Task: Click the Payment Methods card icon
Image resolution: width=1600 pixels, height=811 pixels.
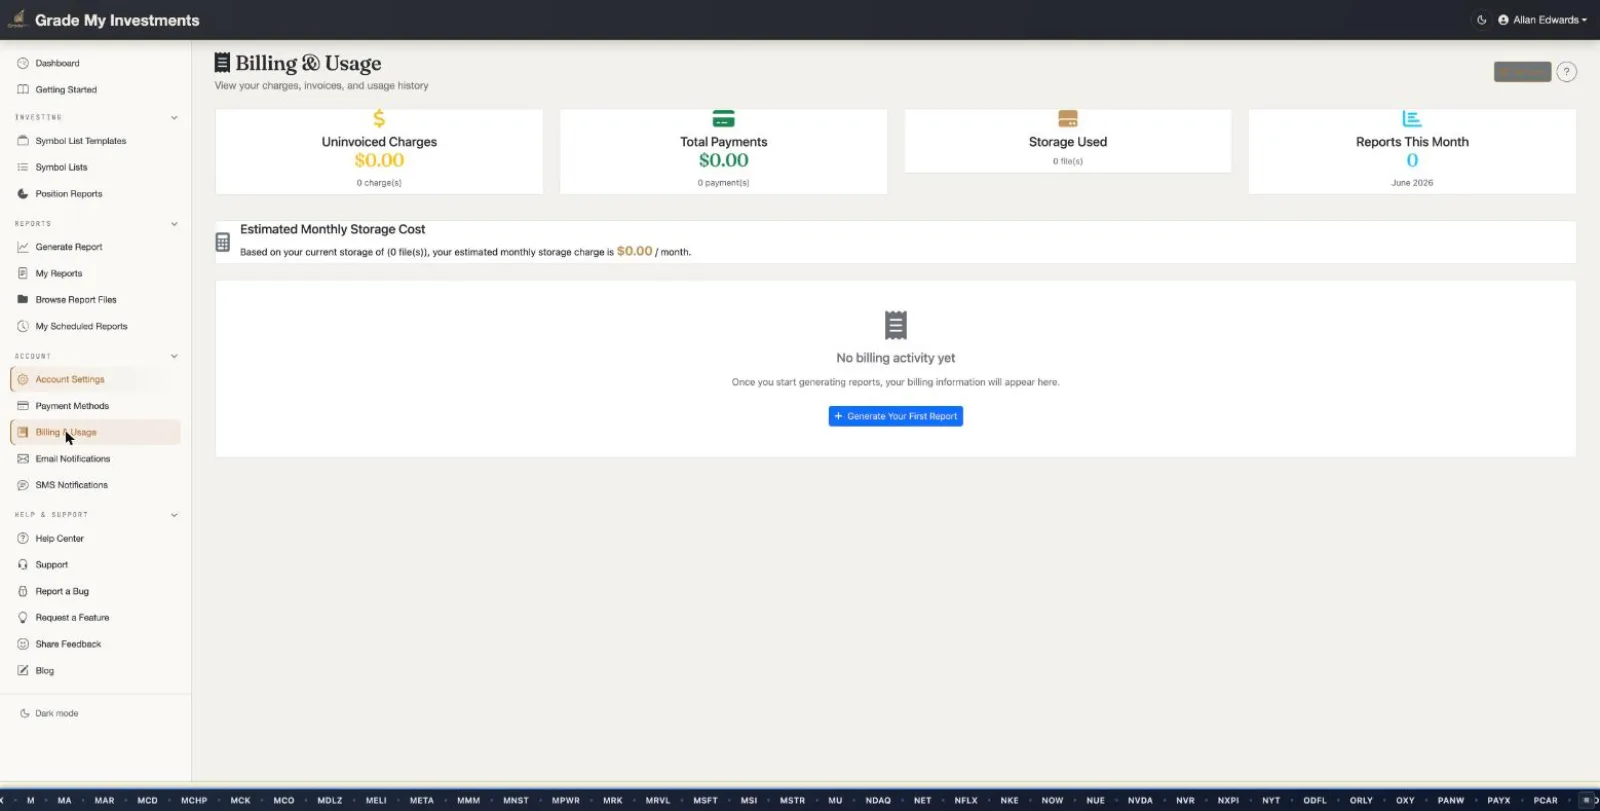Action: click(23, 406)
